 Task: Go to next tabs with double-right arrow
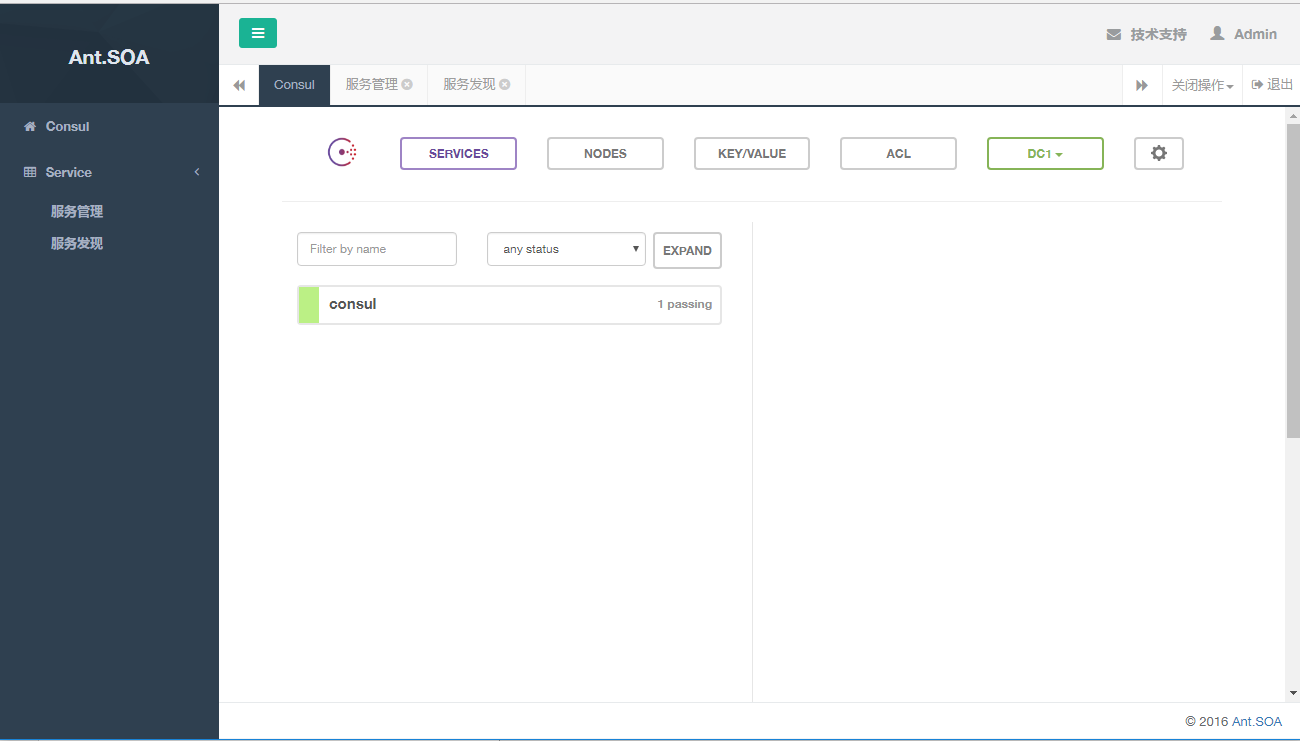pyautogui.click(x=1142, y=85)
